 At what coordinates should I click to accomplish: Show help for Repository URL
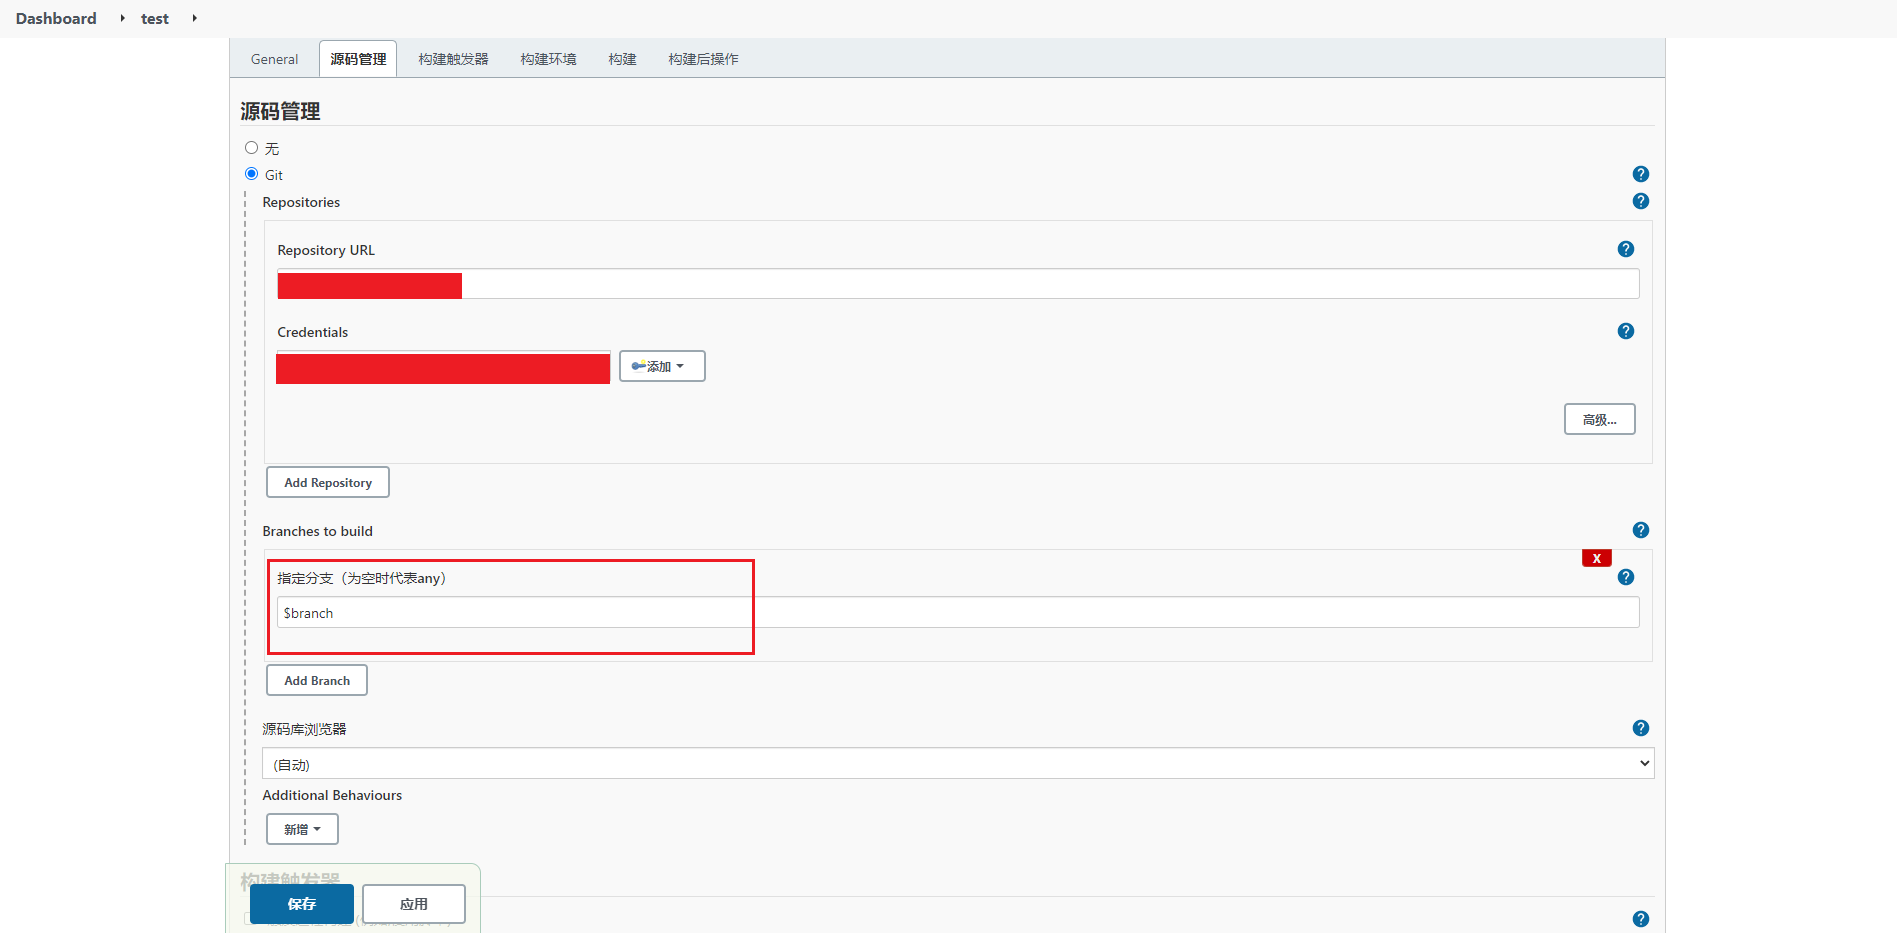[1625, 249]
